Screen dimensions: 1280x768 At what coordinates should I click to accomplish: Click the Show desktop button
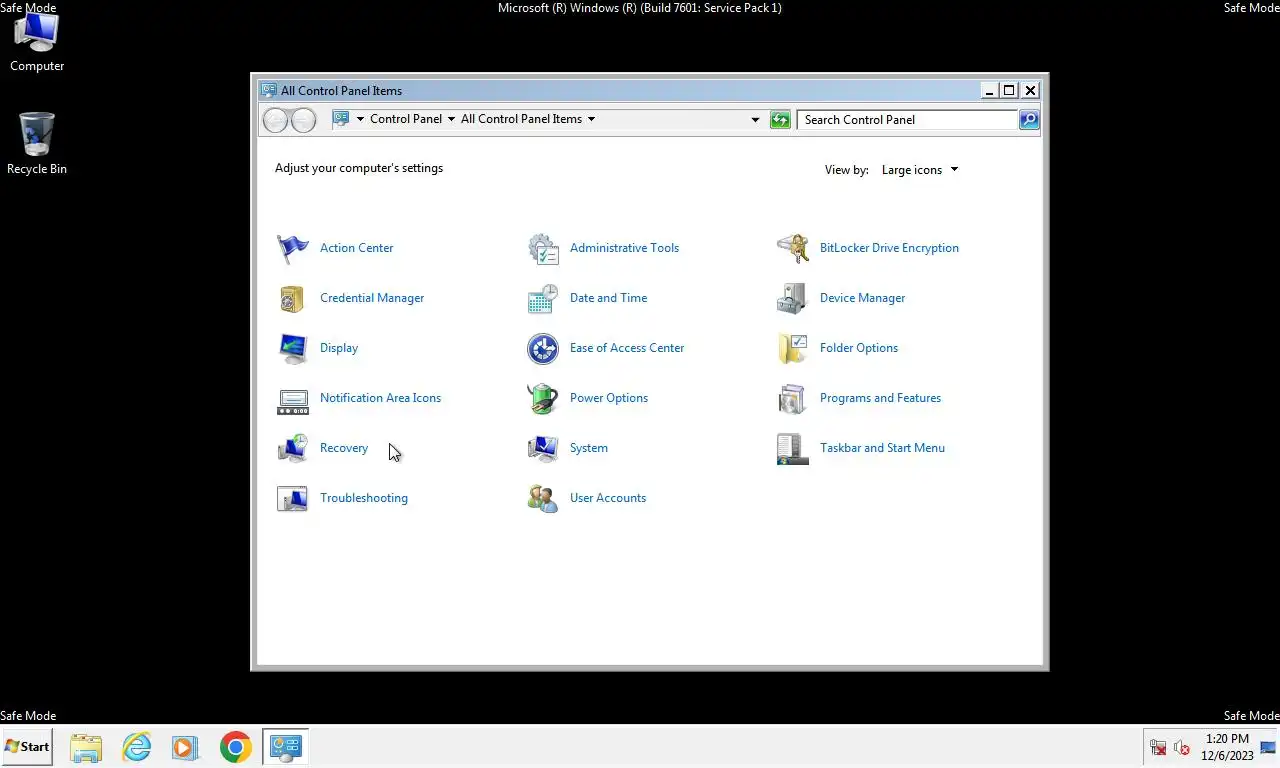(1270, 747)
